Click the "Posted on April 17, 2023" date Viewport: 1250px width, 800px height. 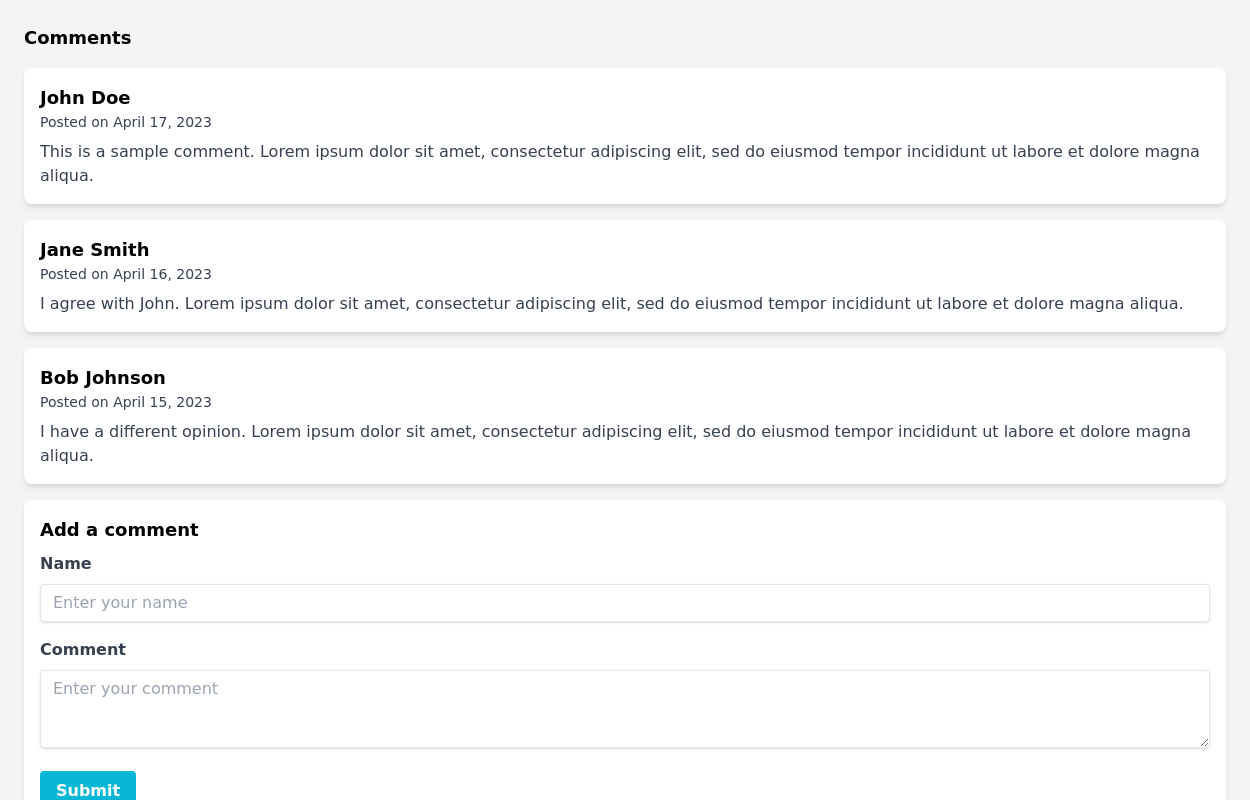126,123
